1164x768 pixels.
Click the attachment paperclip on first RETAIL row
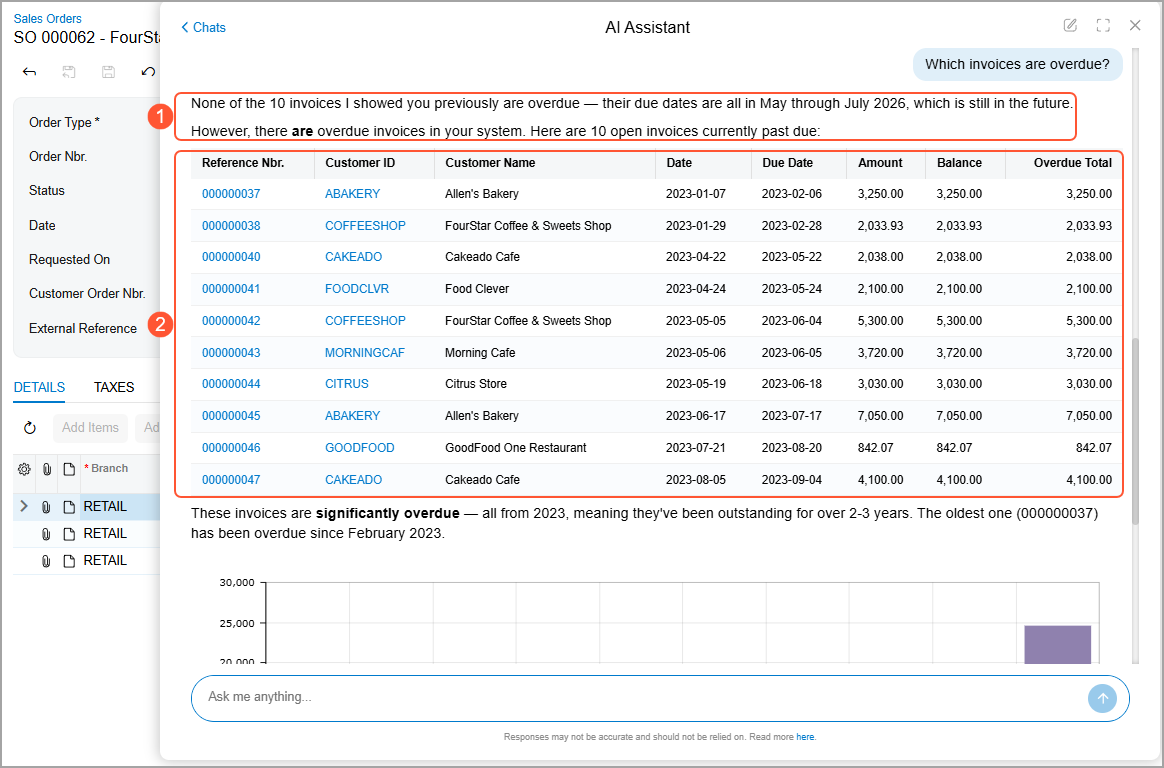click(46, 507)
